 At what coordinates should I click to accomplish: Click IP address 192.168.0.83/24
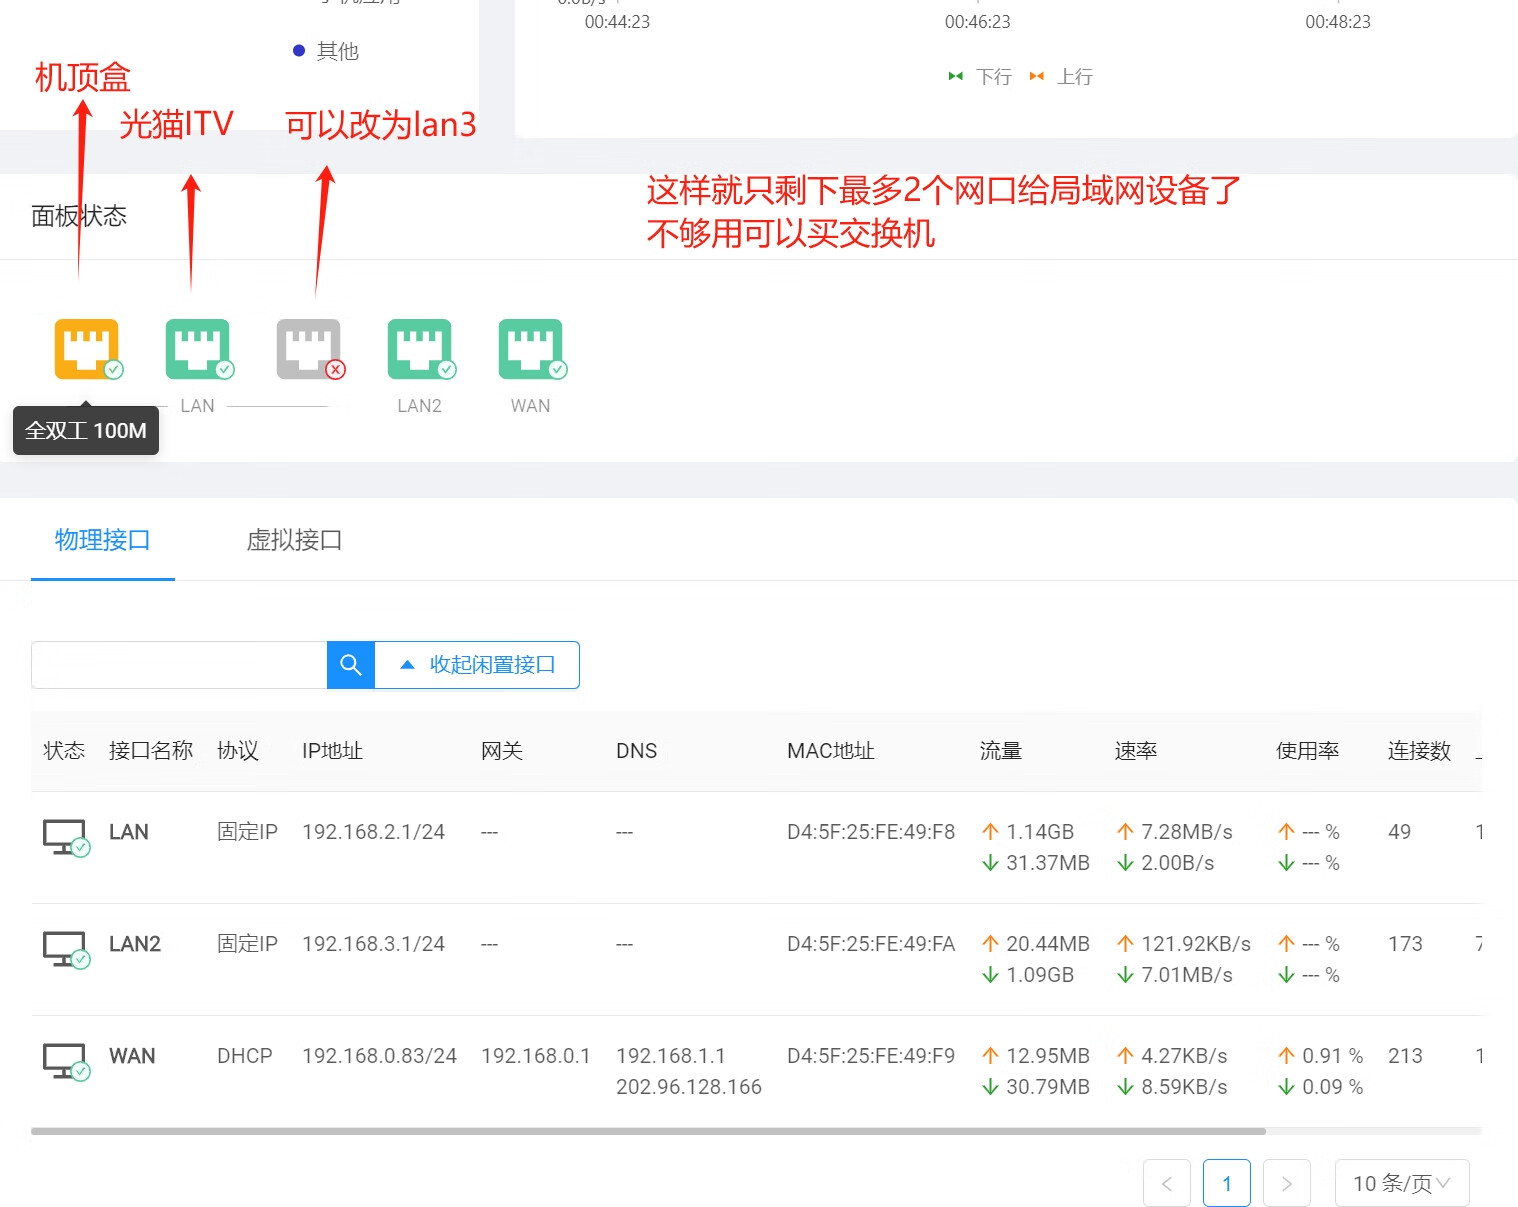(380, 1056)
